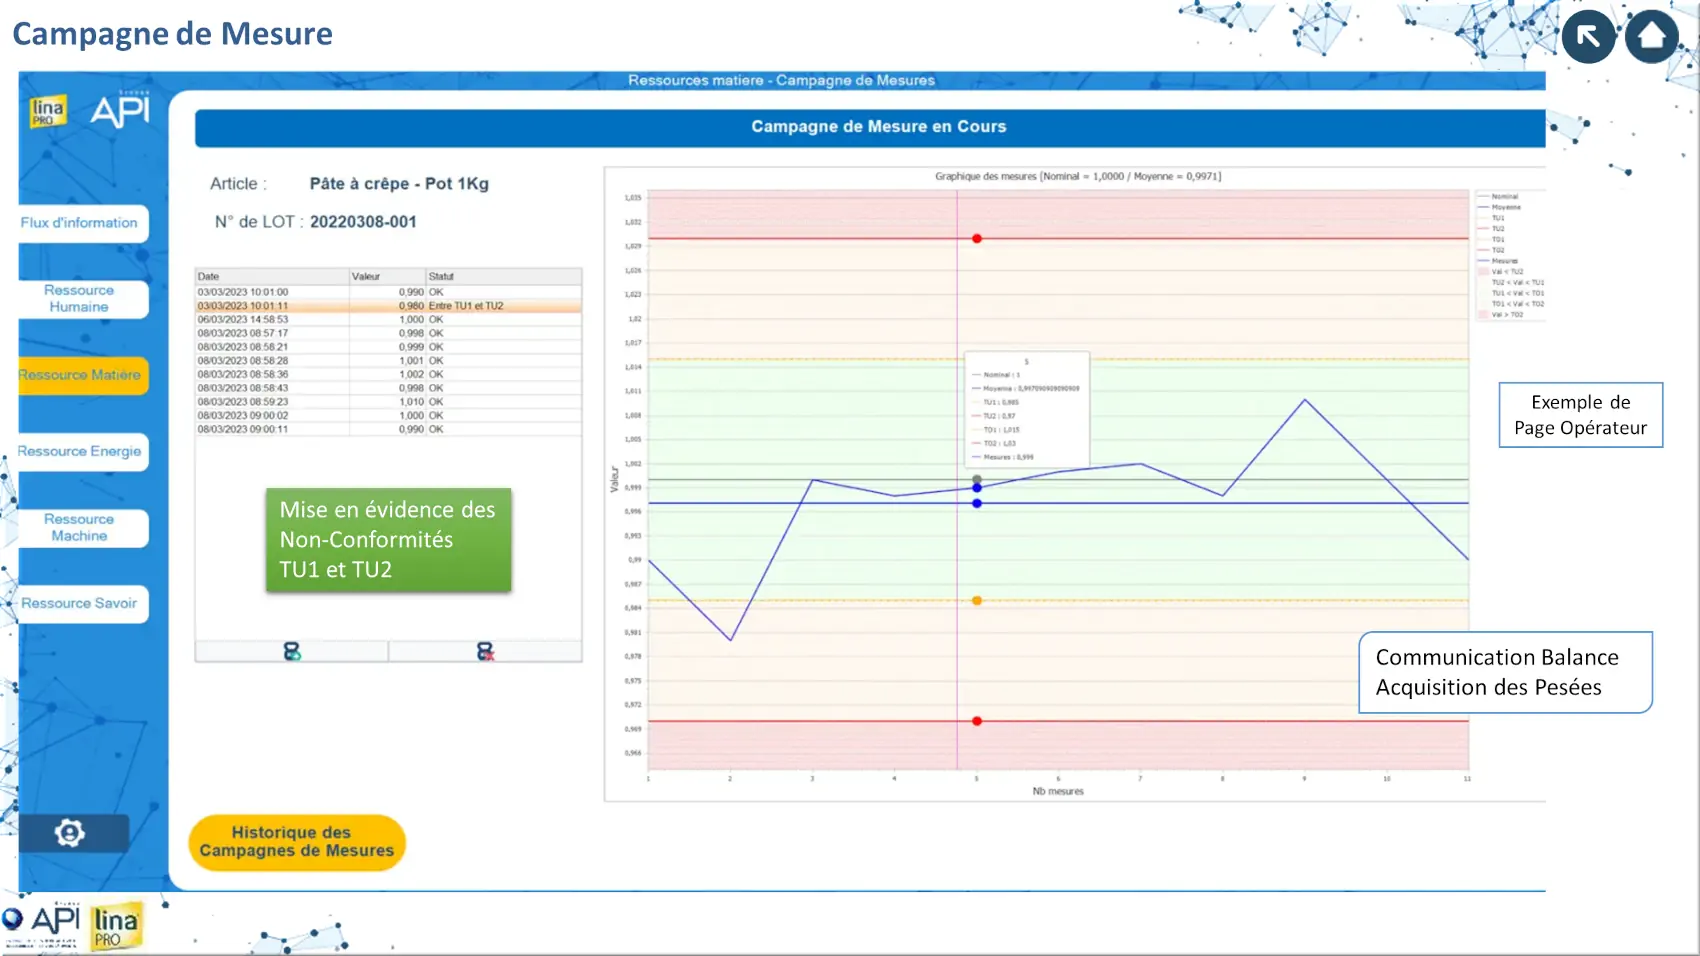The height and width of the screenshot is (956, 1700).
Task: Click the red upper-limit point on chart
Action: pyautogui.click(x=977, y=239)
